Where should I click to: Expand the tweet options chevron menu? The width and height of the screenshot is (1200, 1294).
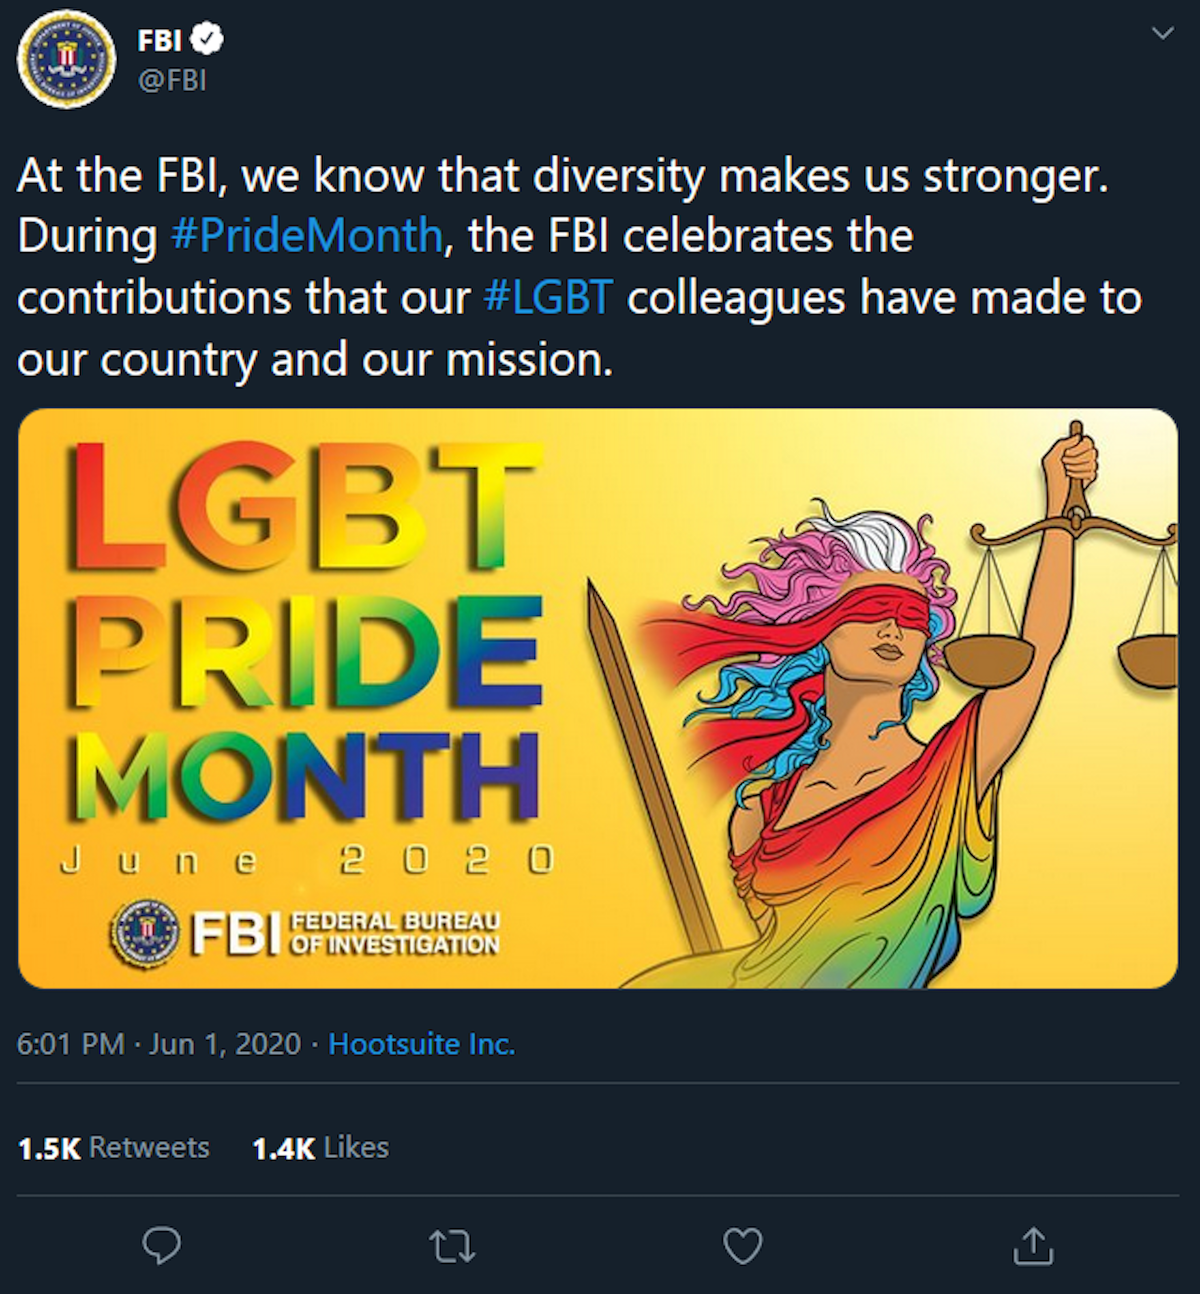(1162, 34)
